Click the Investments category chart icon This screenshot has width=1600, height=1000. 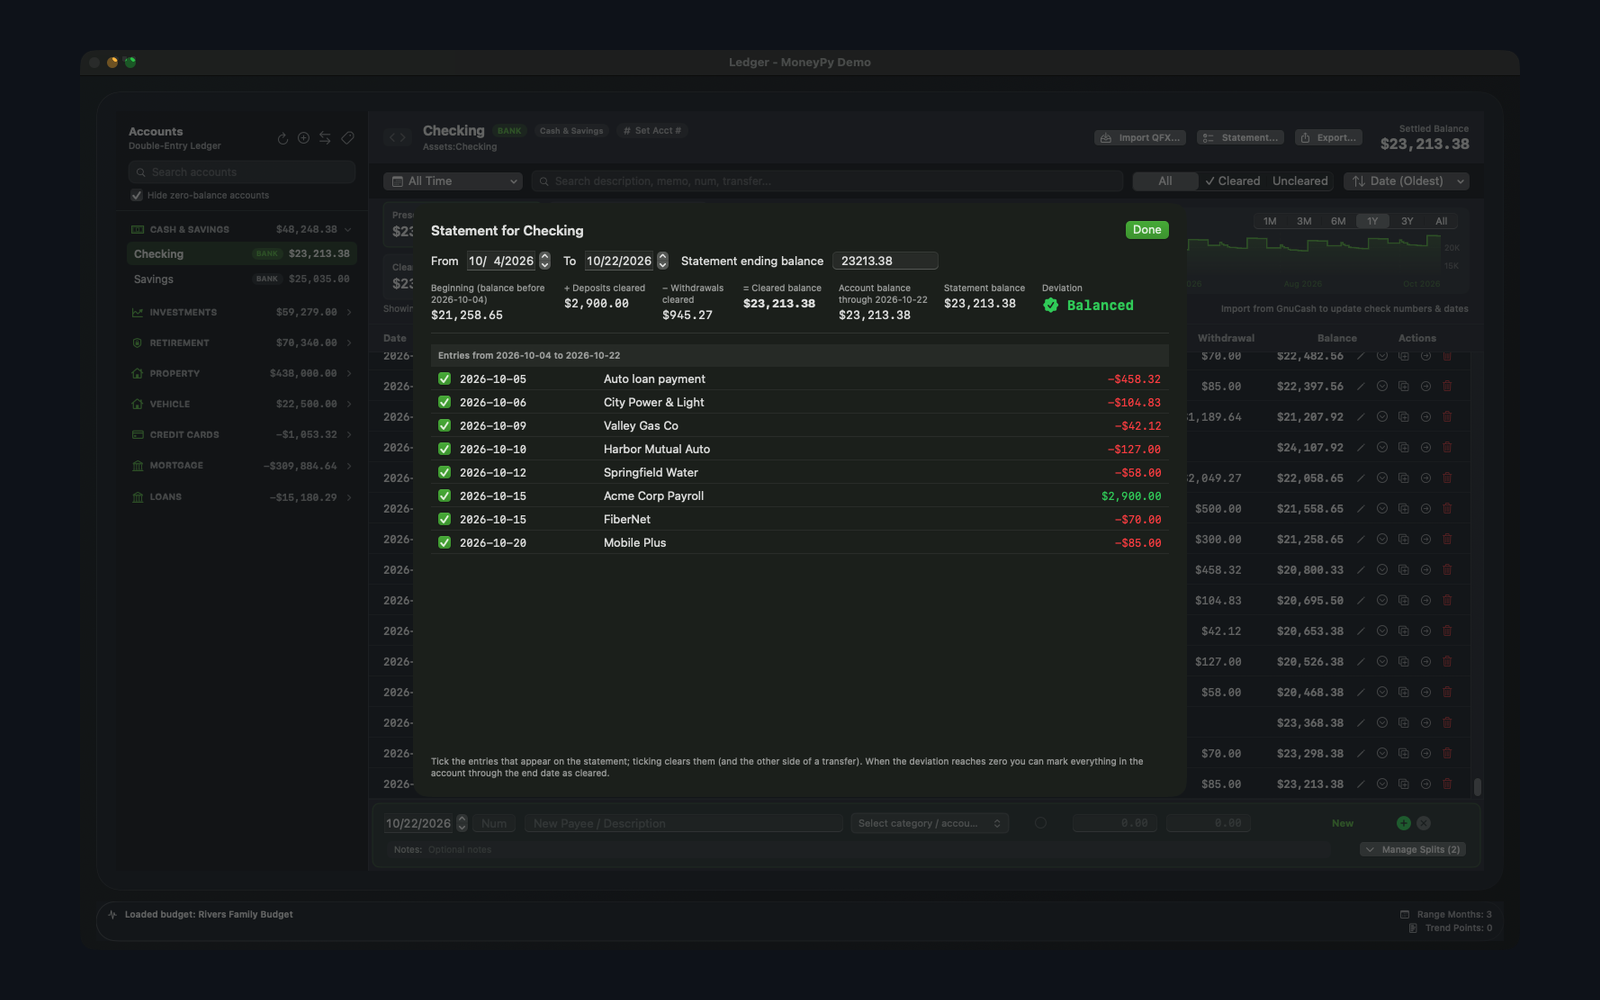point(137,312)
